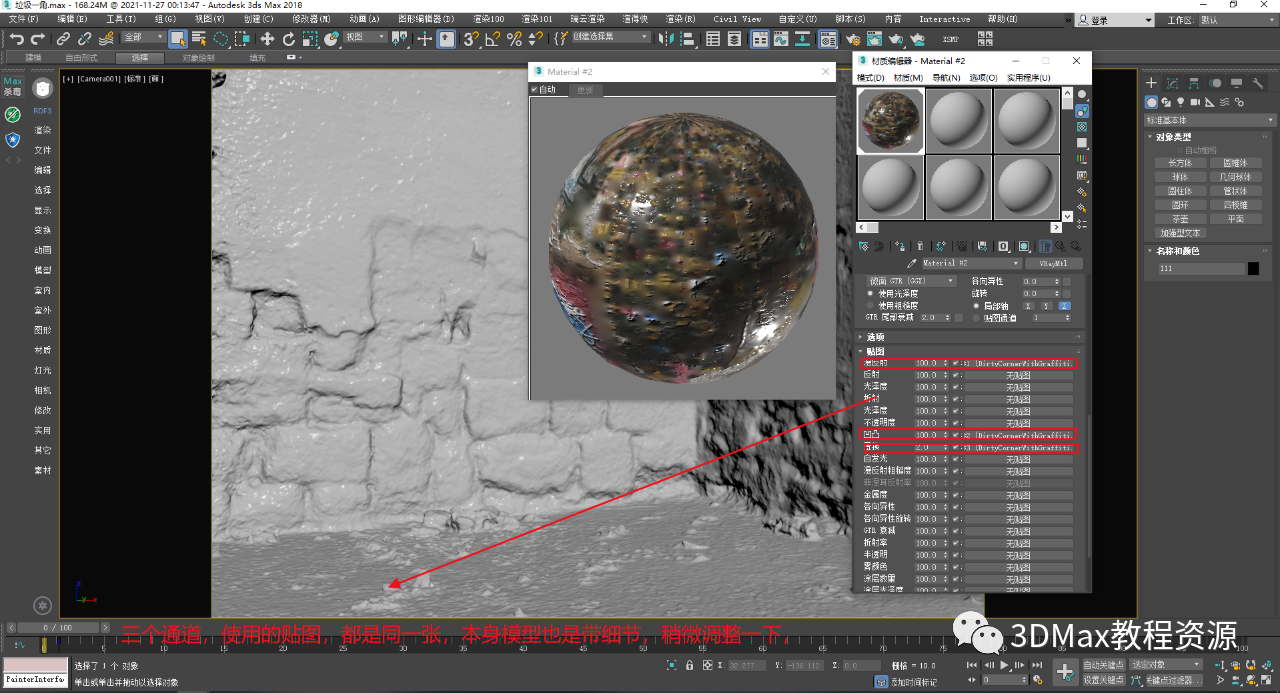Click the black object color swatch
1280x693 pixels.
(x=1253, y=269)
